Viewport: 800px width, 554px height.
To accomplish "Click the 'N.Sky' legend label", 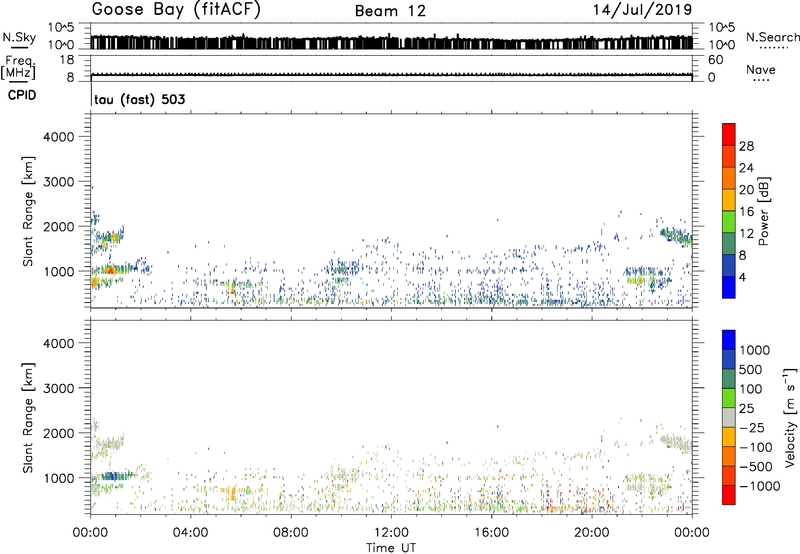I will 19,37.
